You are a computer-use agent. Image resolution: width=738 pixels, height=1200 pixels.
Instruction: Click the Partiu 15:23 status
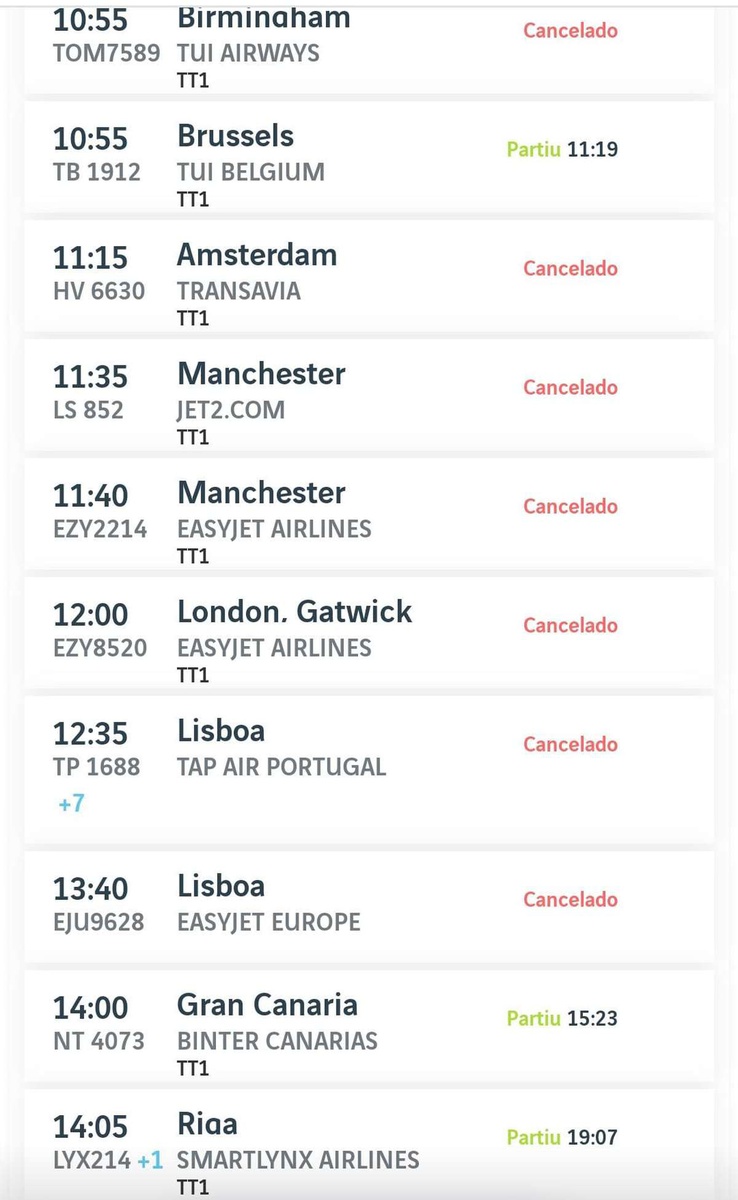(x=562, y=1018)
